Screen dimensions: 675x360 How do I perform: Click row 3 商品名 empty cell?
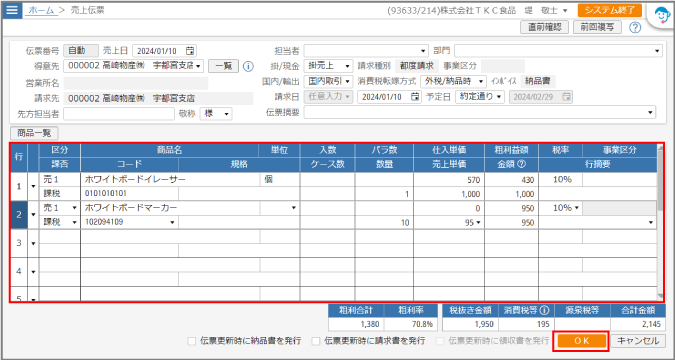[170, 236]
